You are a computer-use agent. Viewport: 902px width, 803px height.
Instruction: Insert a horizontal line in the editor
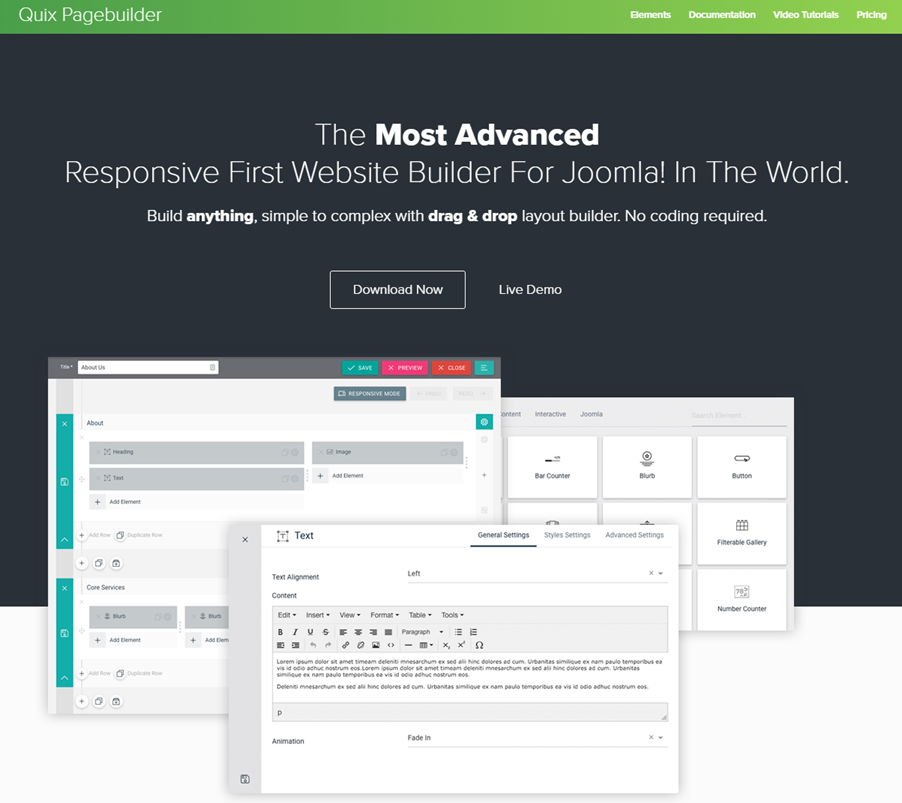pyautogui.click(x=408, y=645)
